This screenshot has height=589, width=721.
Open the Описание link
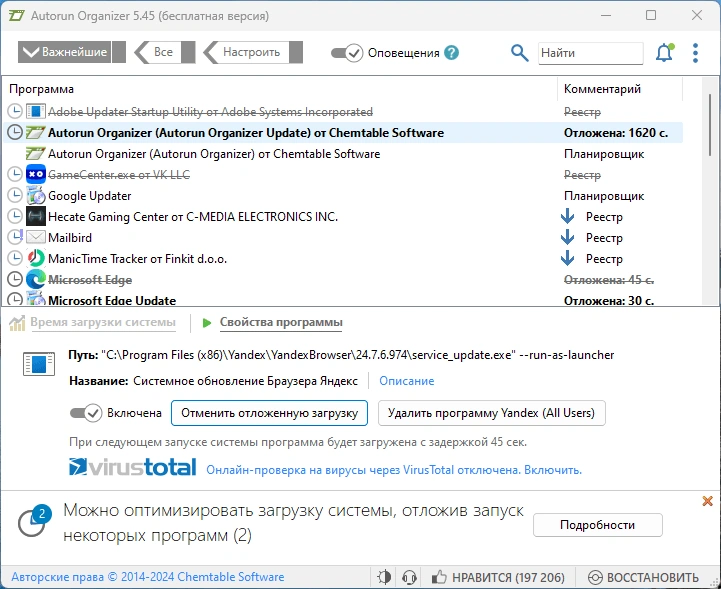click(406, 381)
